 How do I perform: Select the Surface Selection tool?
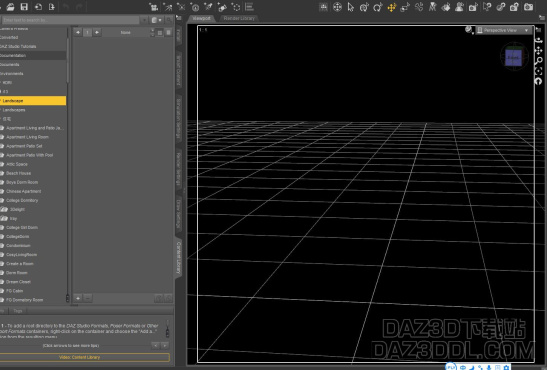tap(446, 7)
